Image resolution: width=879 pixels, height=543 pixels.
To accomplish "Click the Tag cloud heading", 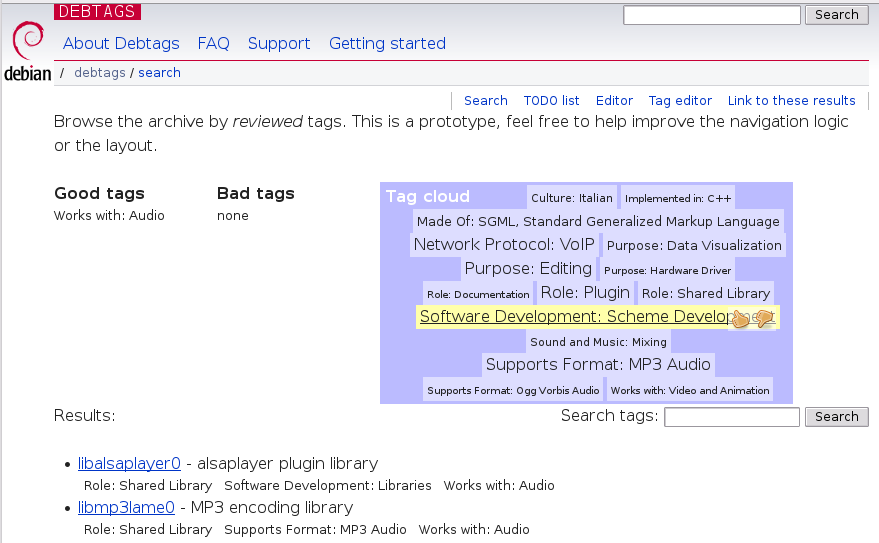I will click(428, 197).
